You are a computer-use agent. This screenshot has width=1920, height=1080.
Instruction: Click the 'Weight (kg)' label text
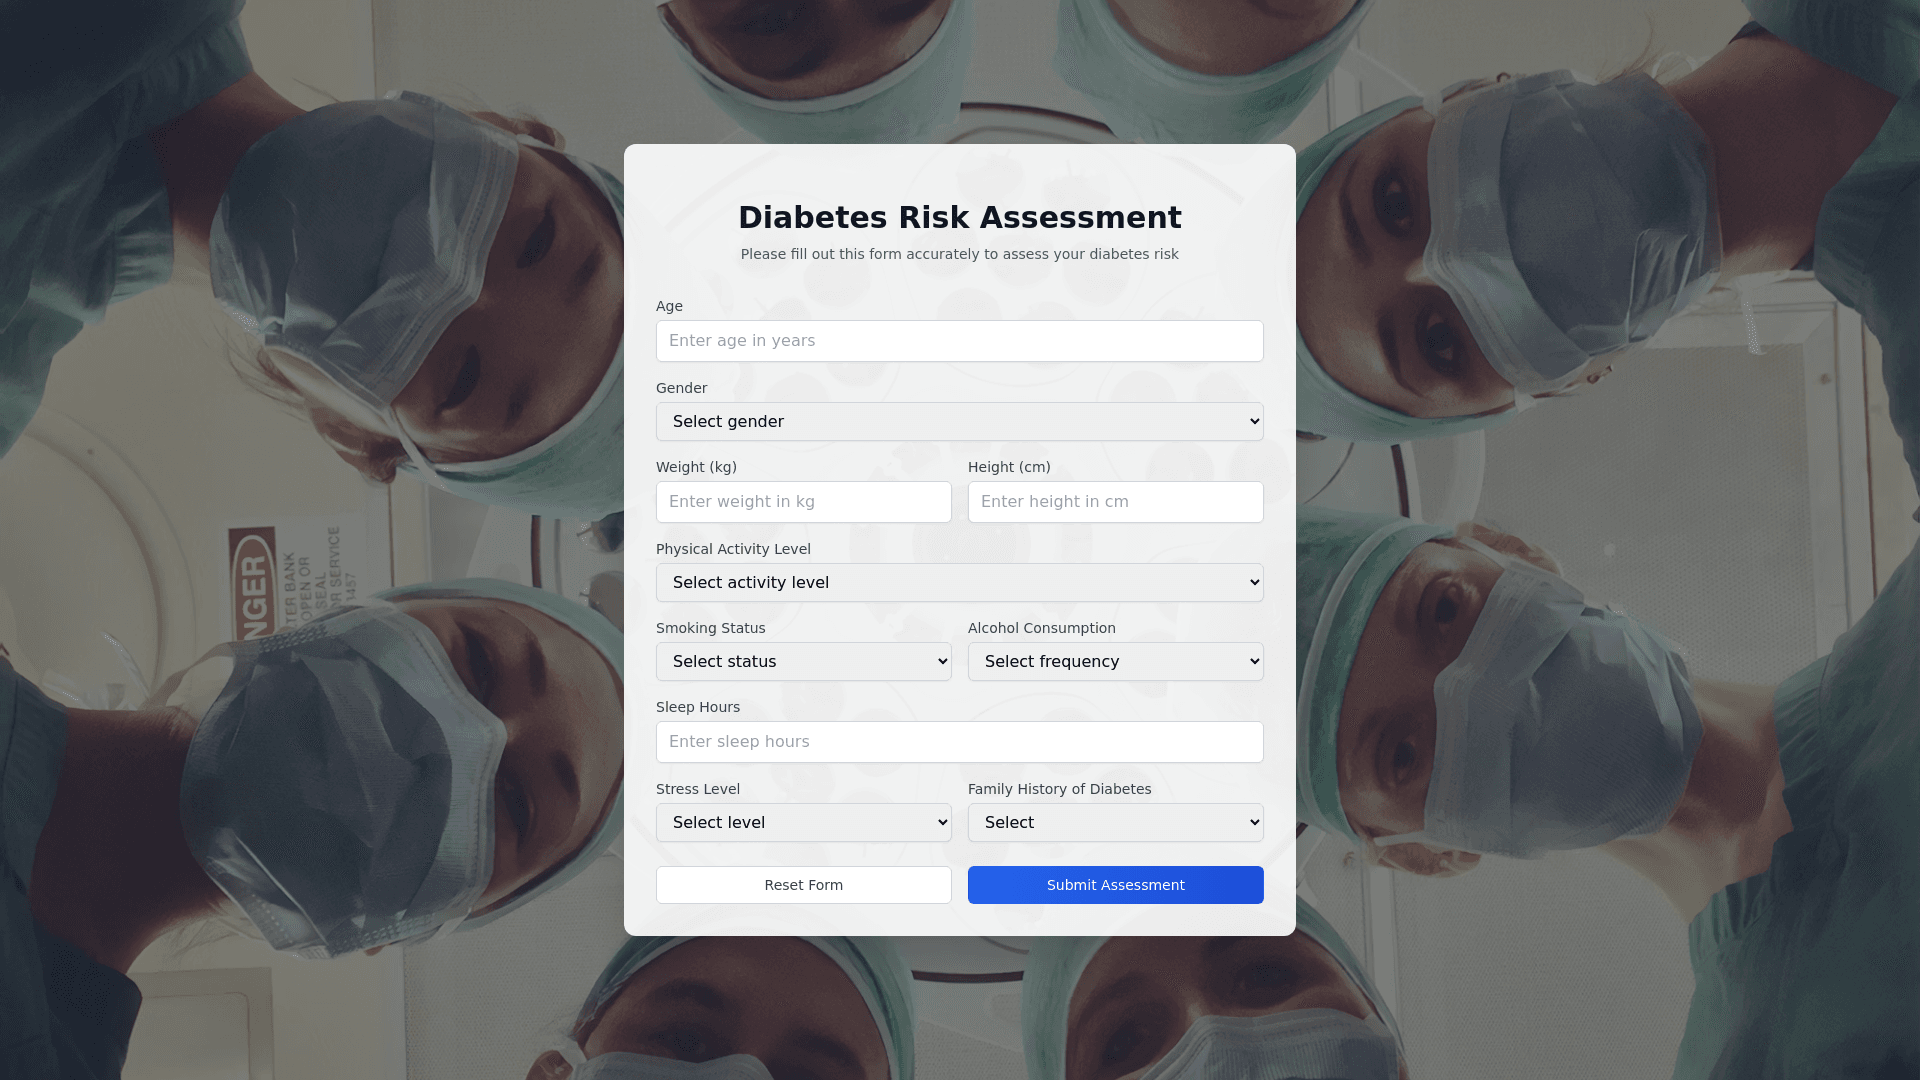[x=696, y=467]
